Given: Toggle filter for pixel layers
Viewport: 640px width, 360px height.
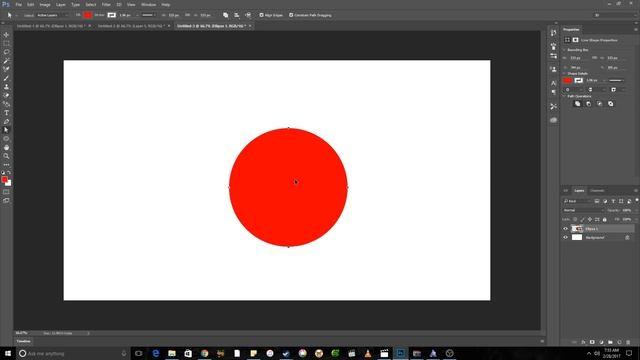Looking at the screenshot, I should click(x=597, y=201).
